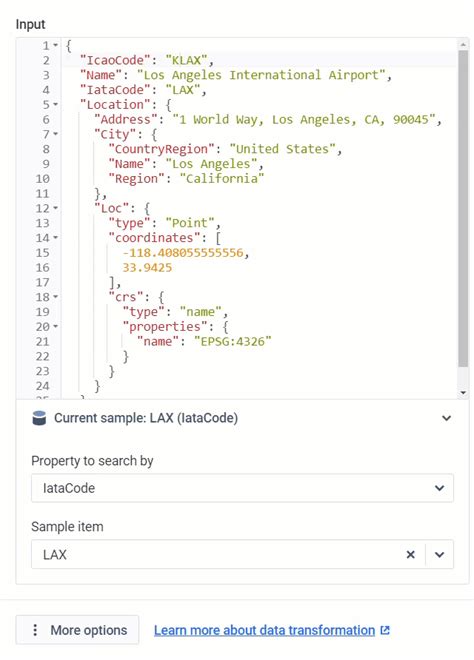
Task: Click the "IataCode" key on line 4
Action: (x=115, y=90)
